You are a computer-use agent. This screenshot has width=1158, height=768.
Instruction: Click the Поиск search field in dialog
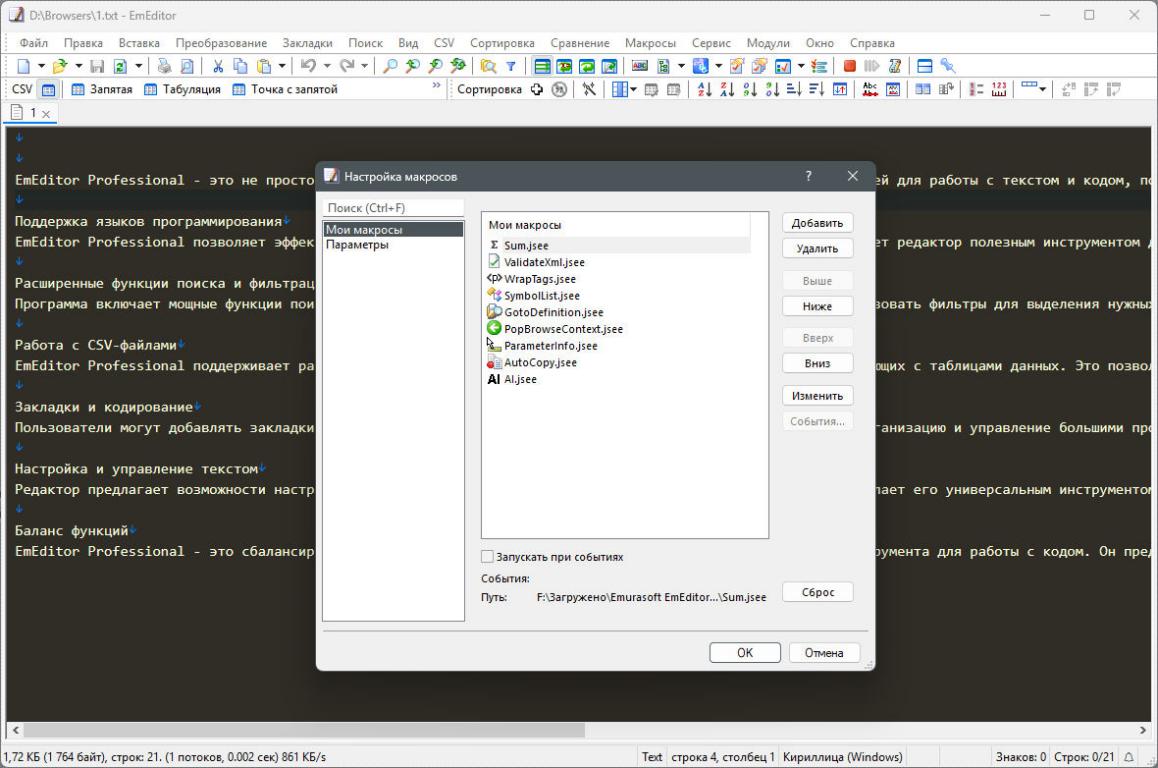click(393, 208)
